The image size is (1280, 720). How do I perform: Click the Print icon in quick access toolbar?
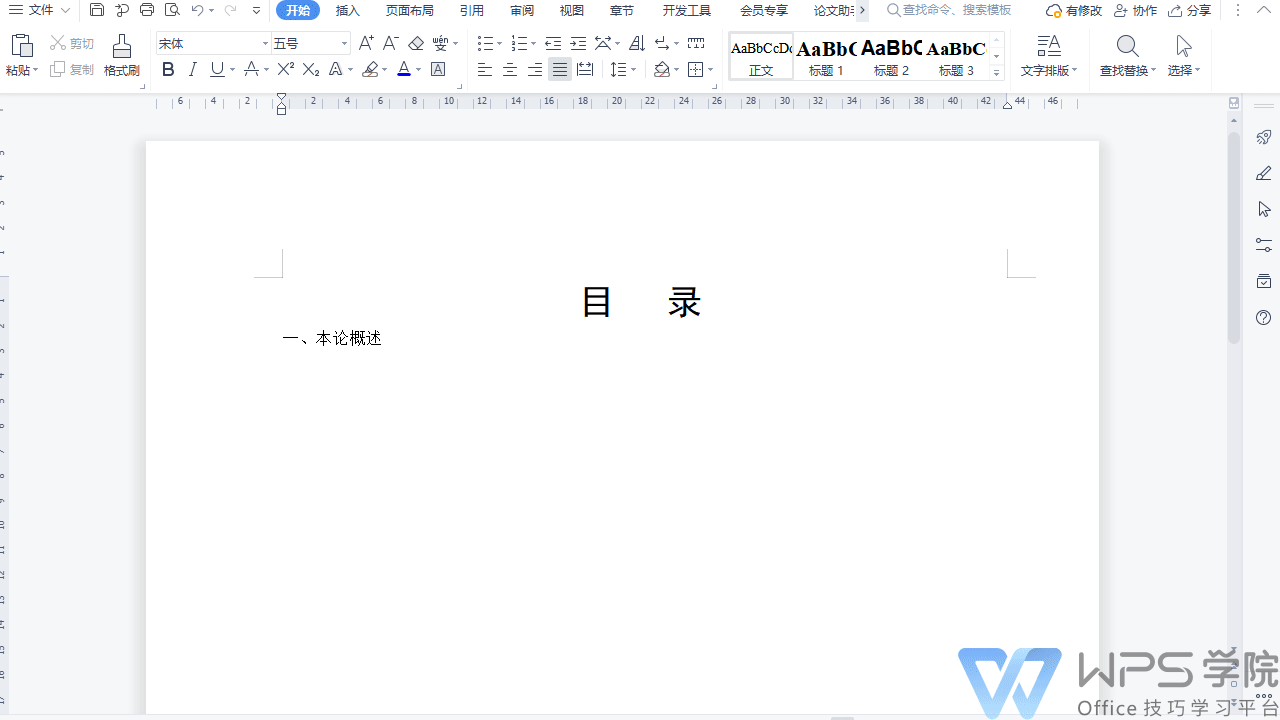click(x=147, y=10)
